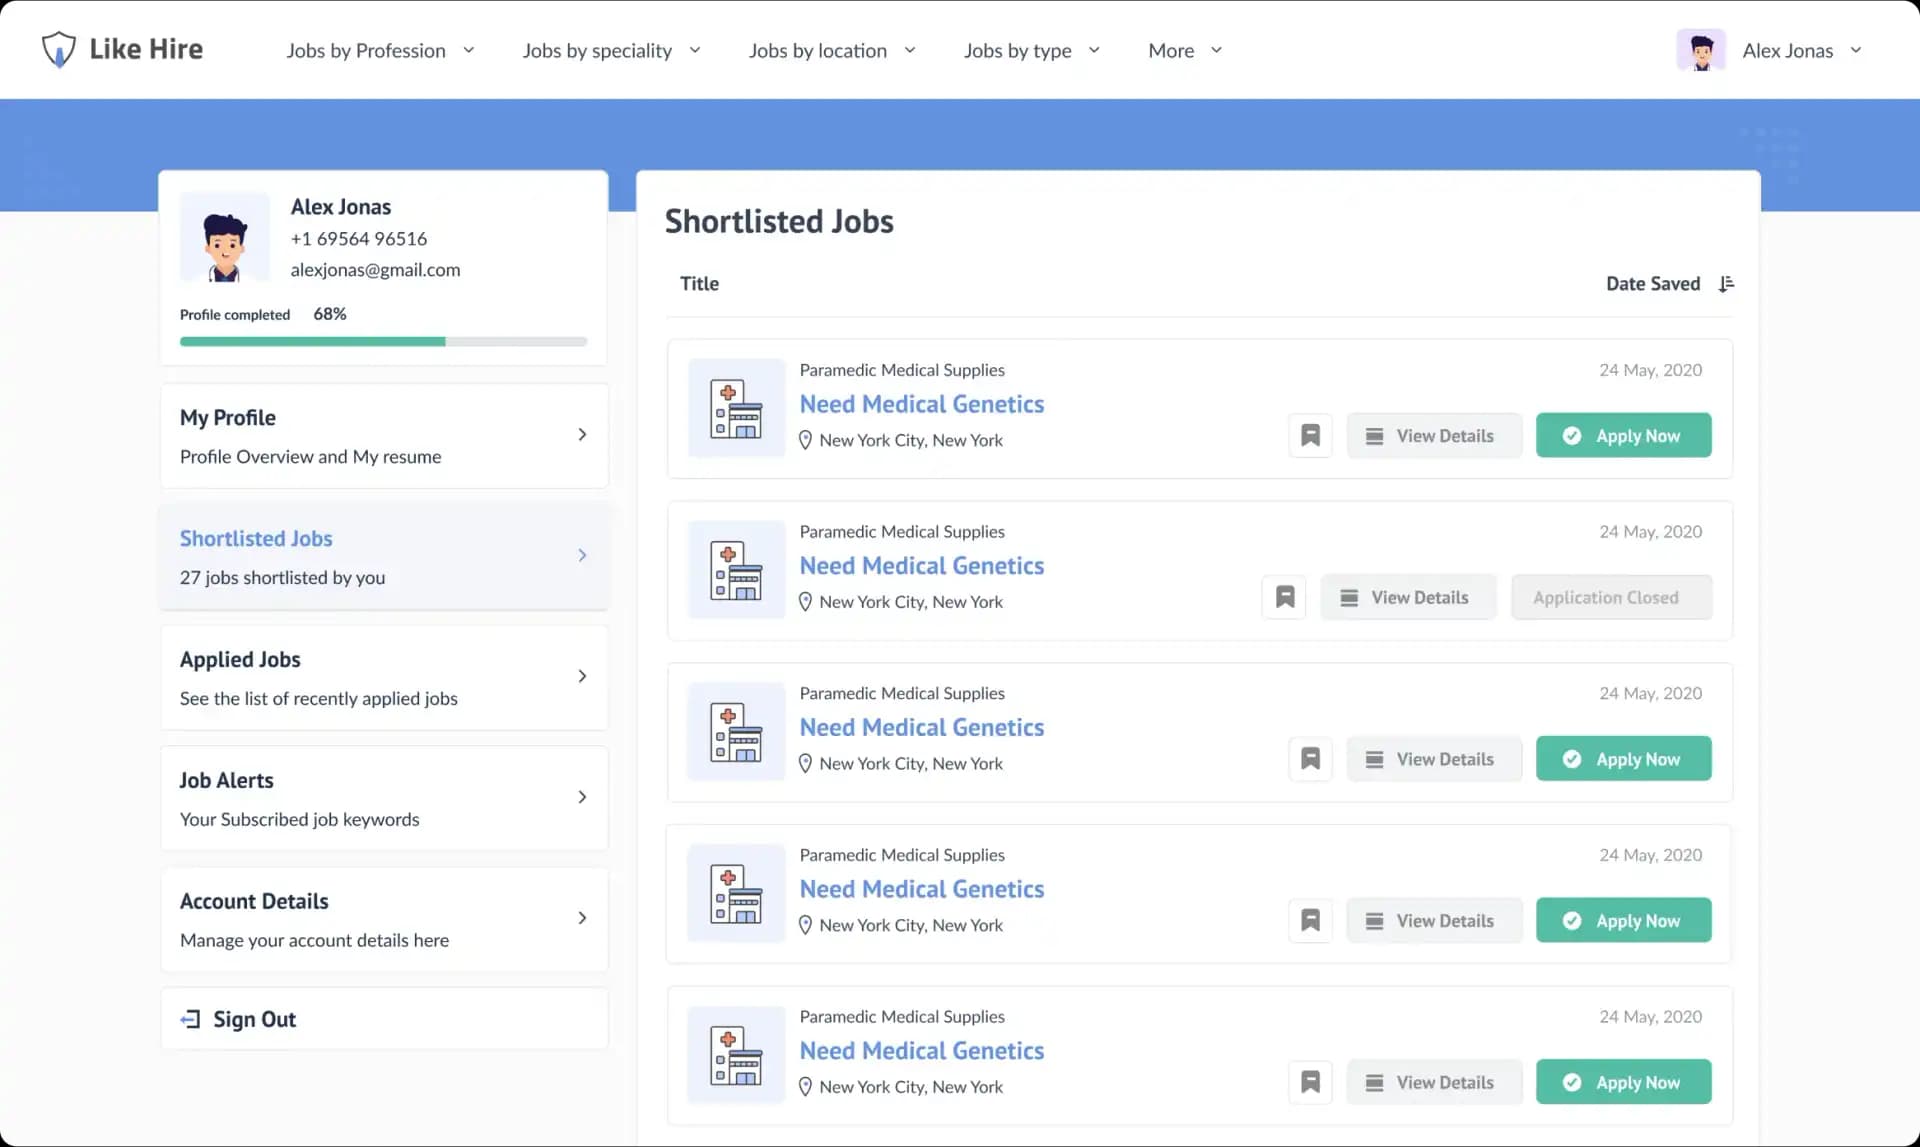1920x1147 pixels.
Task: Open the Jobs by type menu
Action: (1031, 50)
